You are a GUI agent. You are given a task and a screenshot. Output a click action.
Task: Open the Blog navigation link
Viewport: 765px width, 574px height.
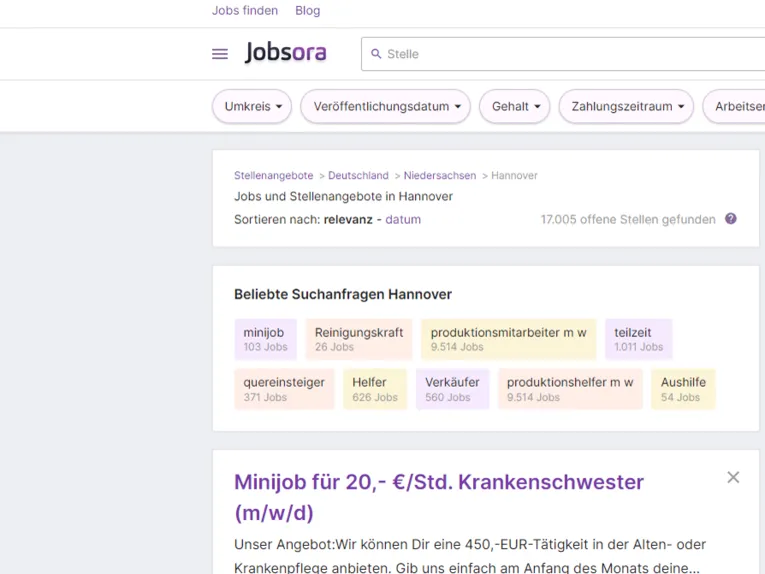pos(308,10)
